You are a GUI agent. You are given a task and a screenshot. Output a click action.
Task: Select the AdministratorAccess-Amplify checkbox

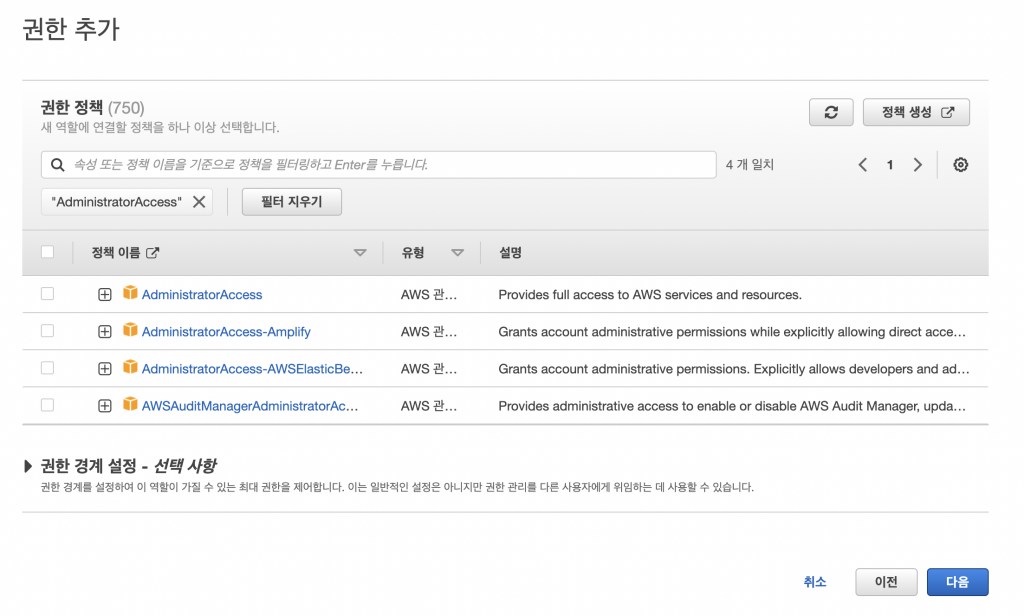pos(47,331)
